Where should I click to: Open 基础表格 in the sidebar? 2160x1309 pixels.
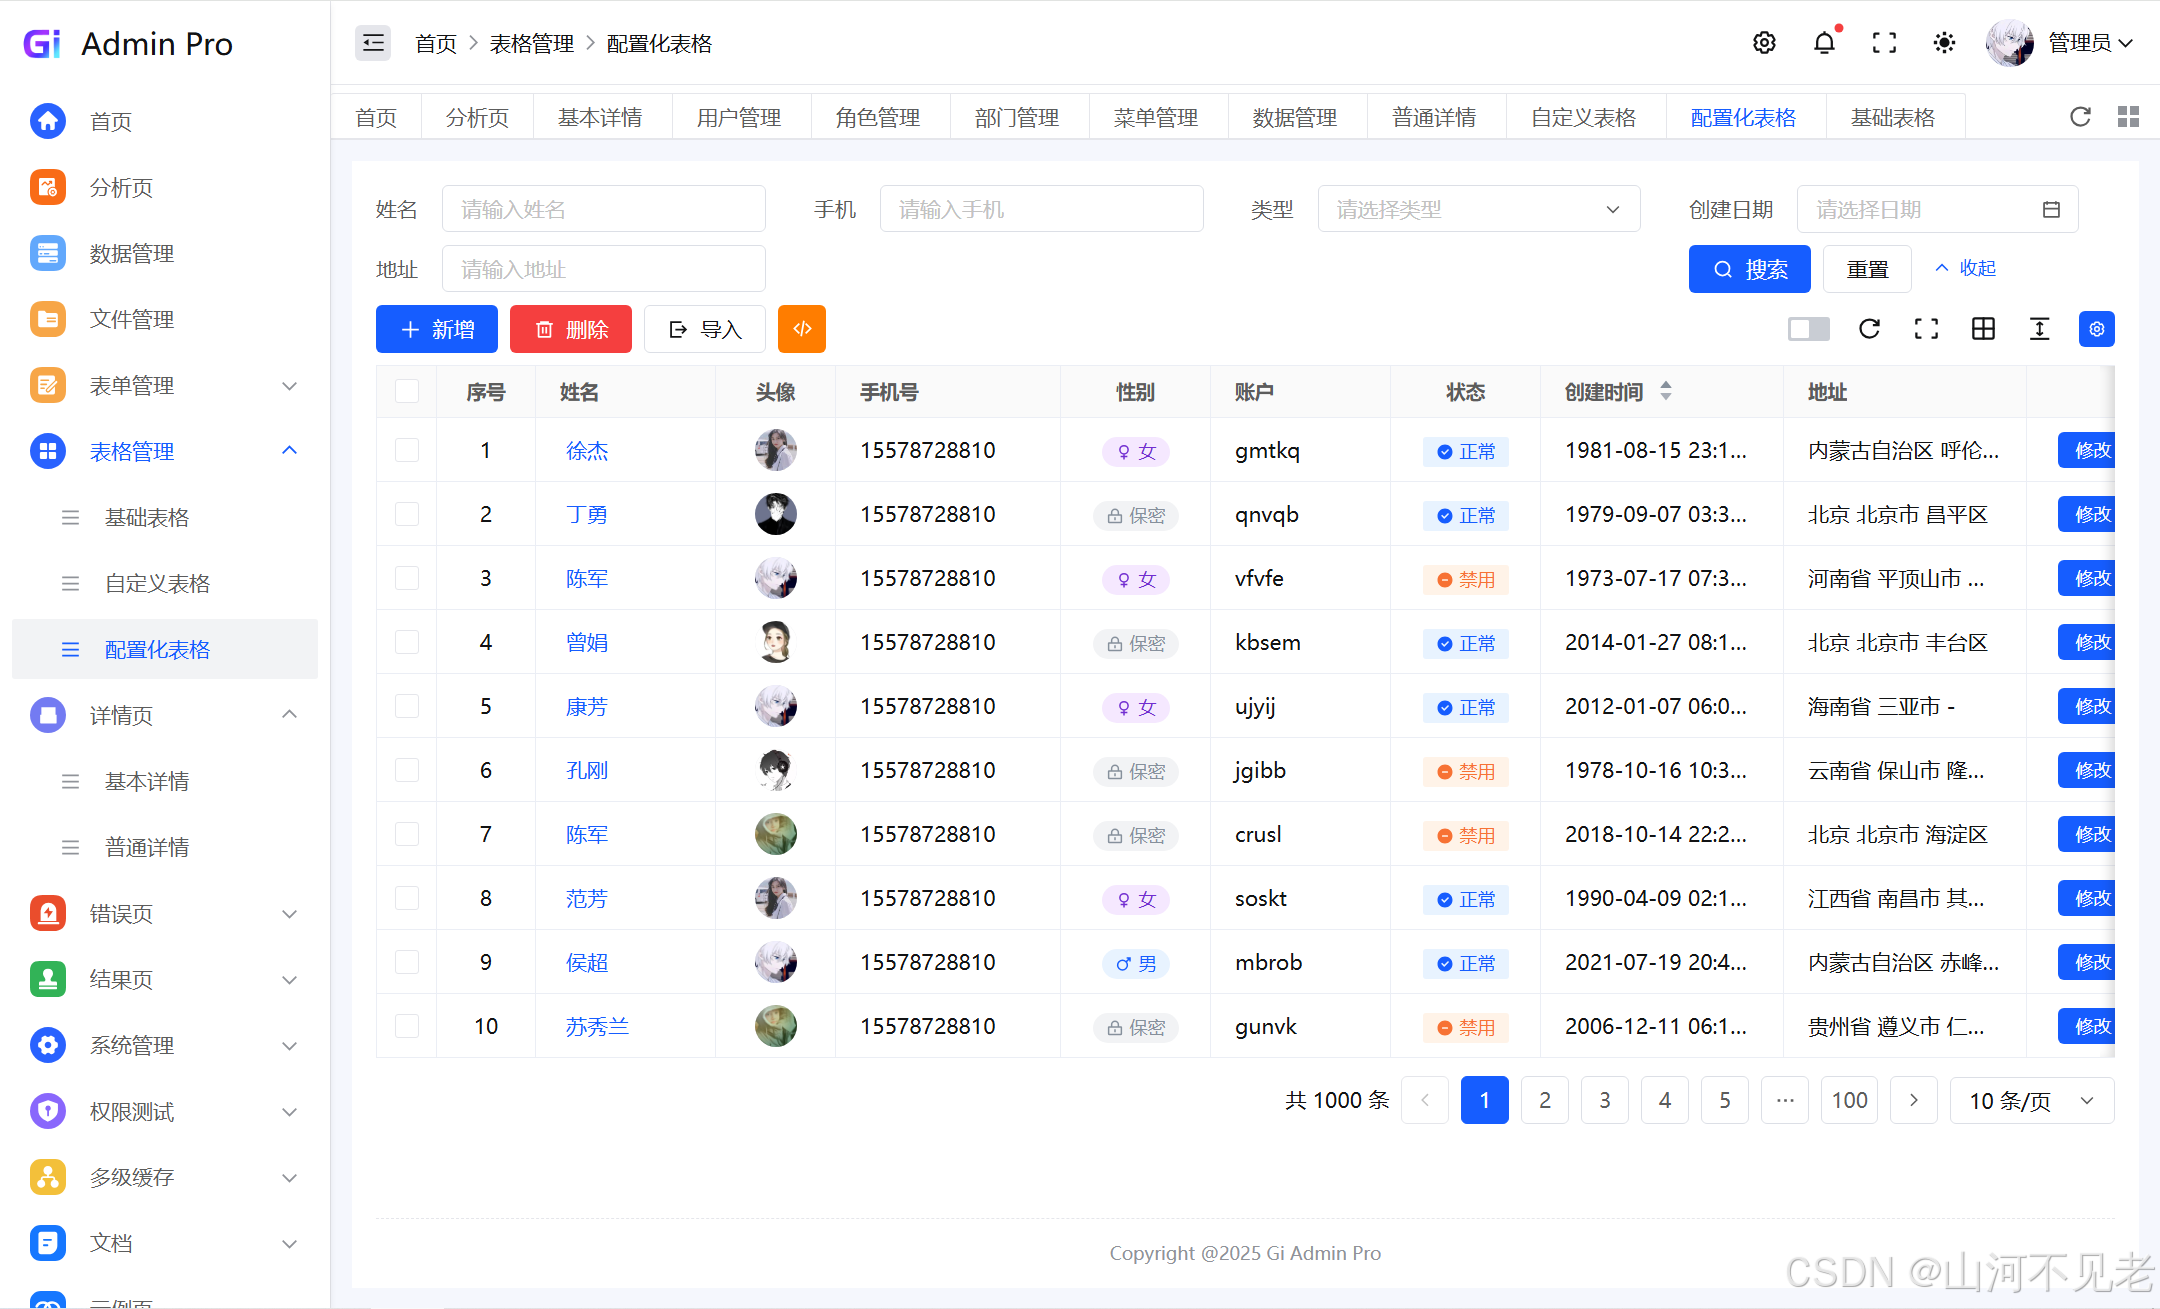pos(147,517)
